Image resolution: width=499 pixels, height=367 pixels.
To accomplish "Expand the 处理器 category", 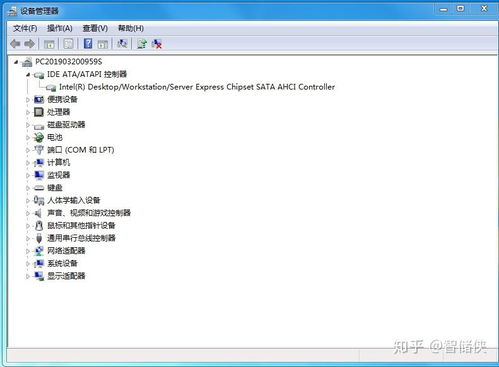I will (x=28, y=112).
